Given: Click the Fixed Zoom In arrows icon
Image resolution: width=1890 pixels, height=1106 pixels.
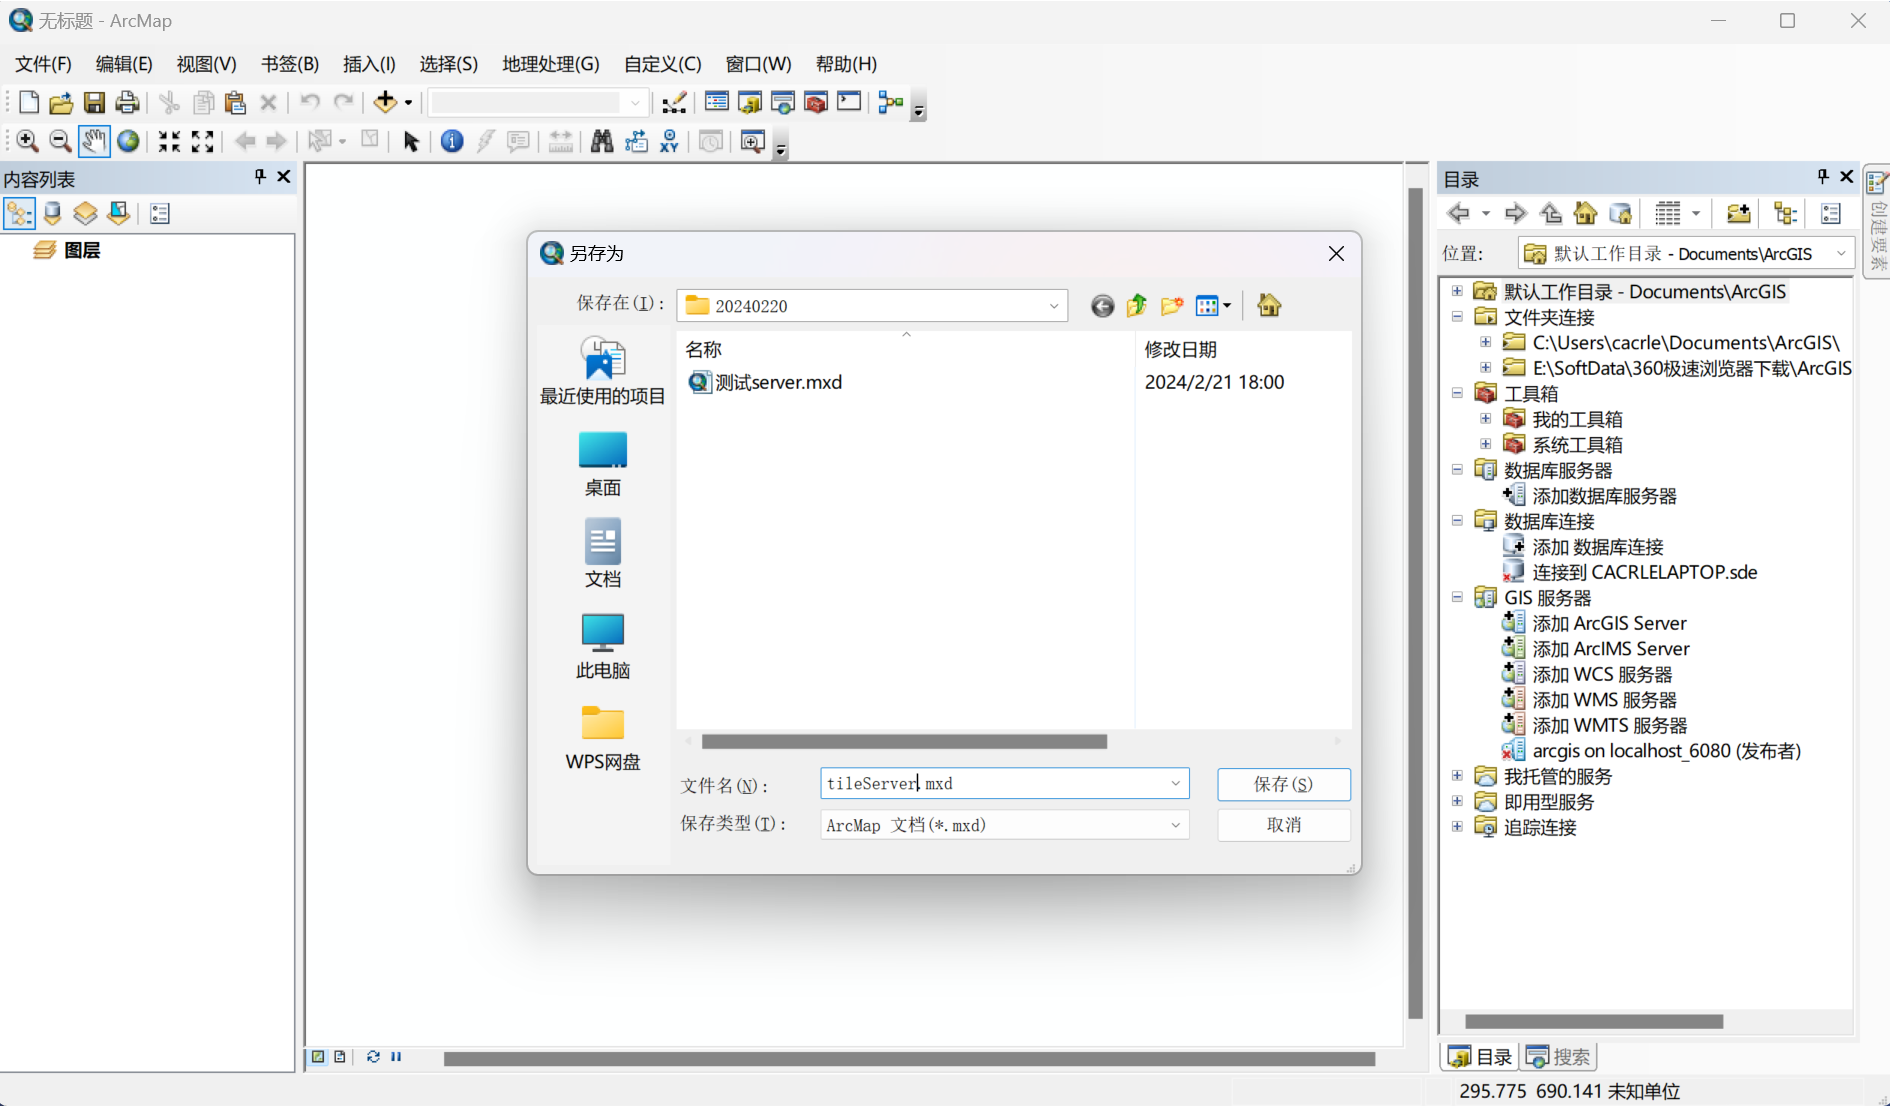Looking at the screenshot, I should coord(169,141).
